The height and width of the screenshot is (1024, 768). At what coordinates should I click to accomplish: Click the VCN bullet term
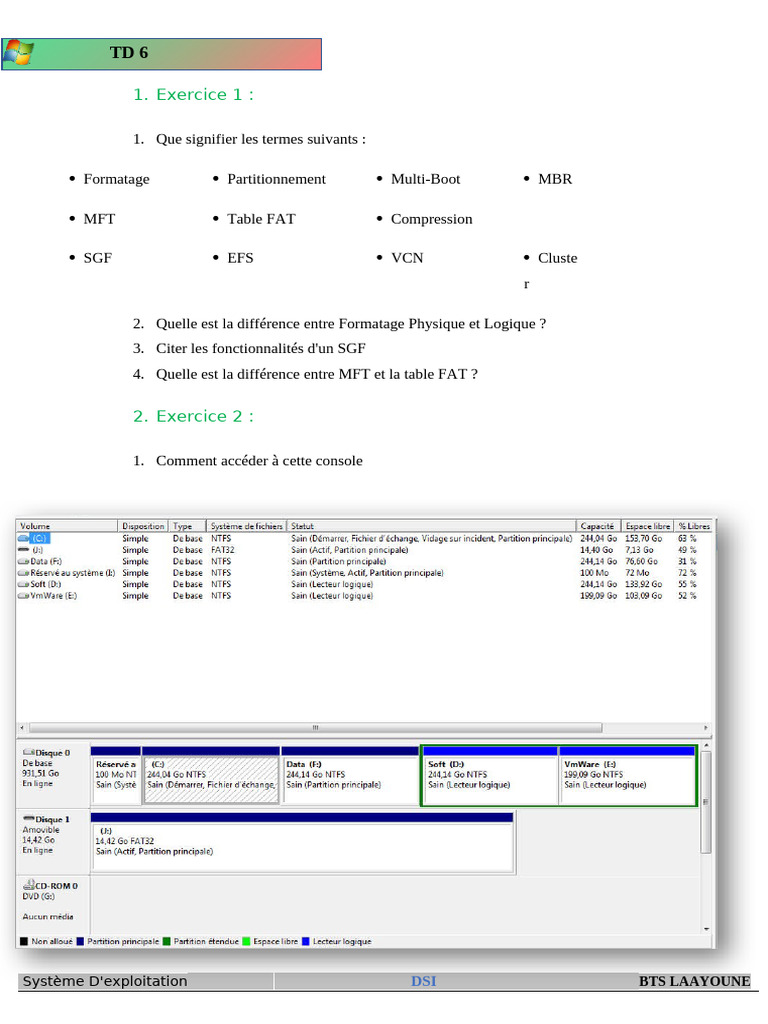click(407, 258)
